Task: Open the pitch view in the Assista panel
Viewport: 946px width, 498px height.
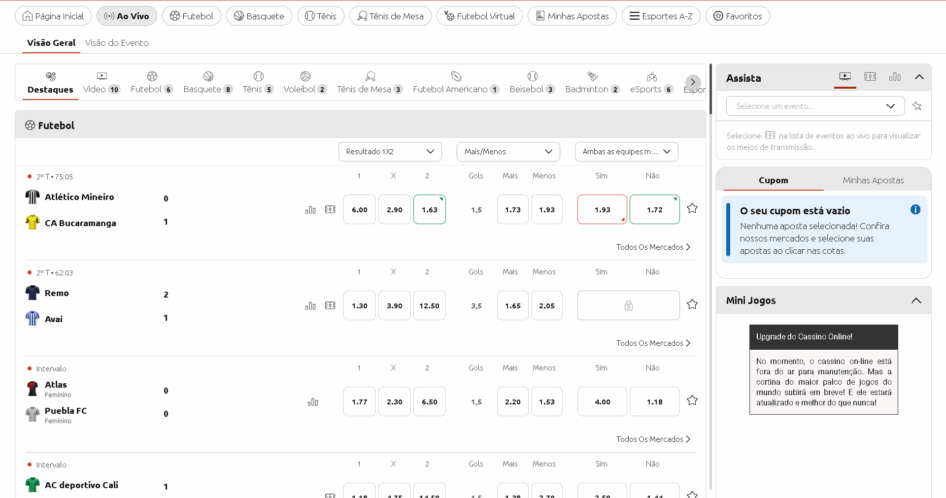Action: [870, 77]
